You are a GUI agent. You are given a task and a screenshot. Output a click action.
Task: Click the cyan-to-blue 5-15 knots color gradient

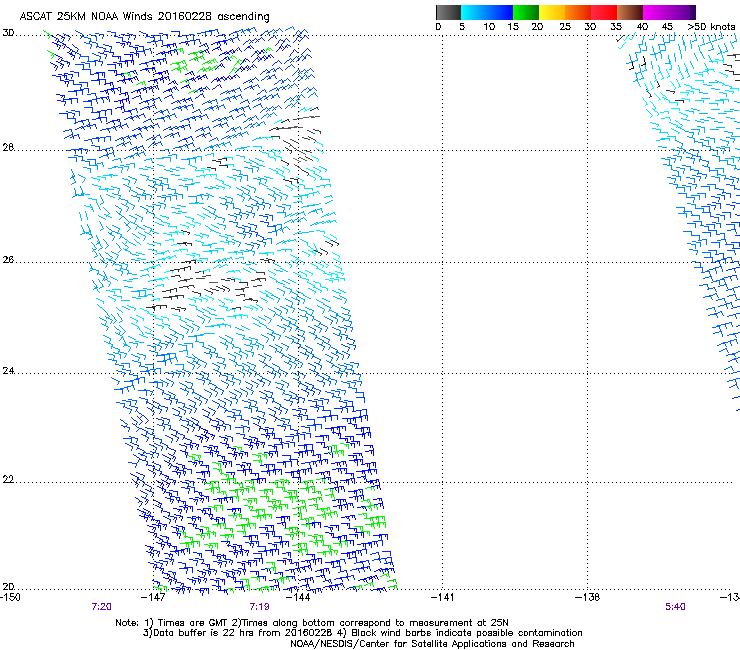487,12
